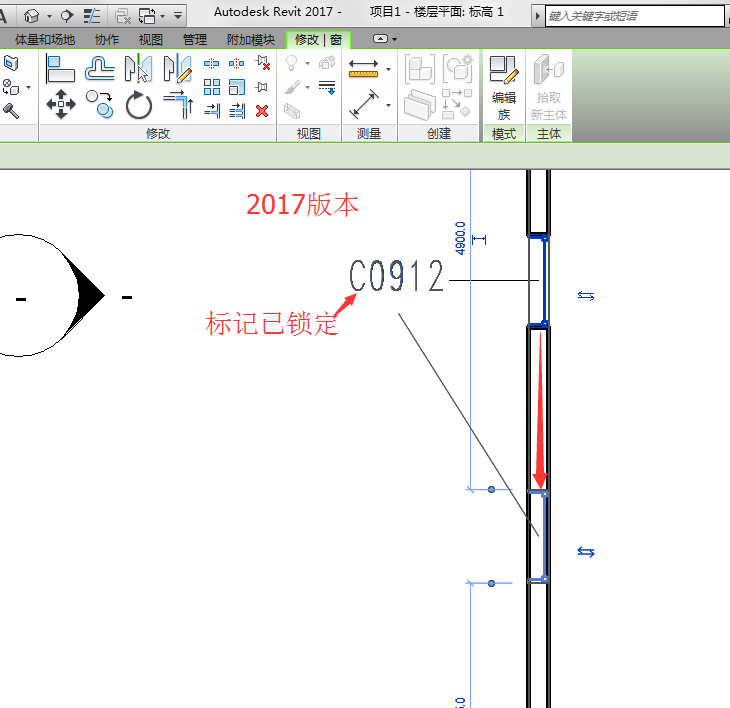Toggle the Pin element tool
The width and height of the screenshot is (730, 708).
click(x=262, y=87)
